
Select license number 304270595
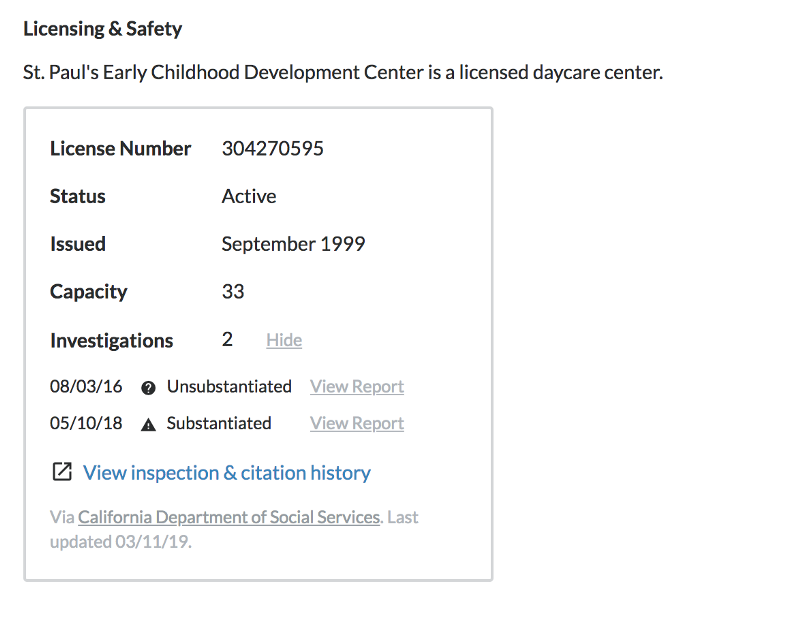pyautogui.click(x=272, y=149)
